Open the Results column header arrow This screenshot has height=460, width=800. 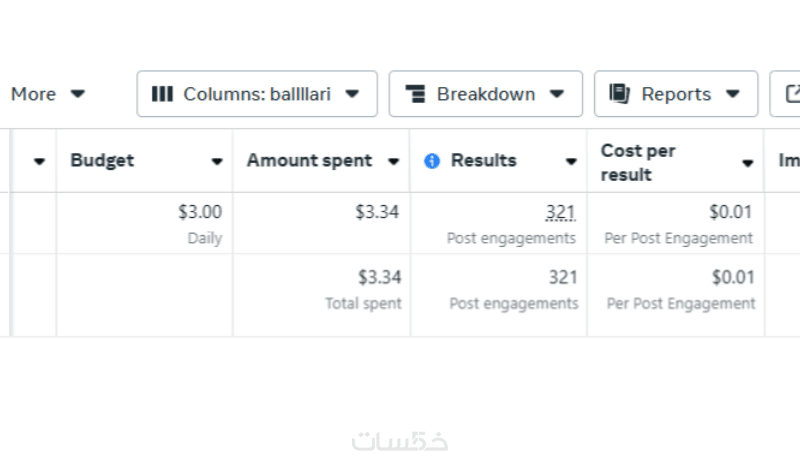point(571,162)
